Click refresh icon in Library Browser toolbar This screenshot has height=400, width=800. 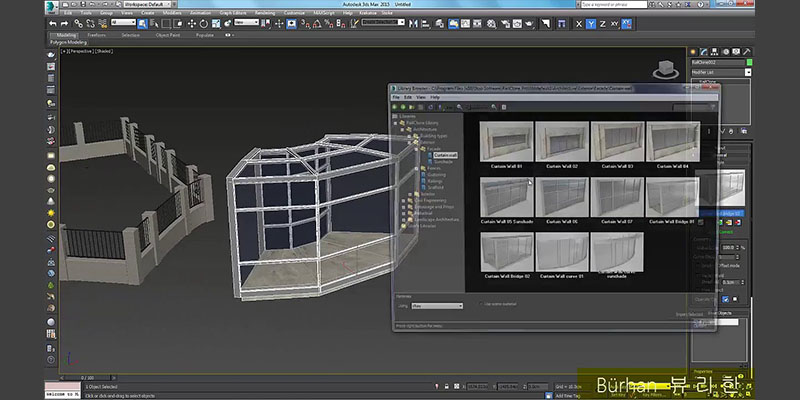(431, 107)
